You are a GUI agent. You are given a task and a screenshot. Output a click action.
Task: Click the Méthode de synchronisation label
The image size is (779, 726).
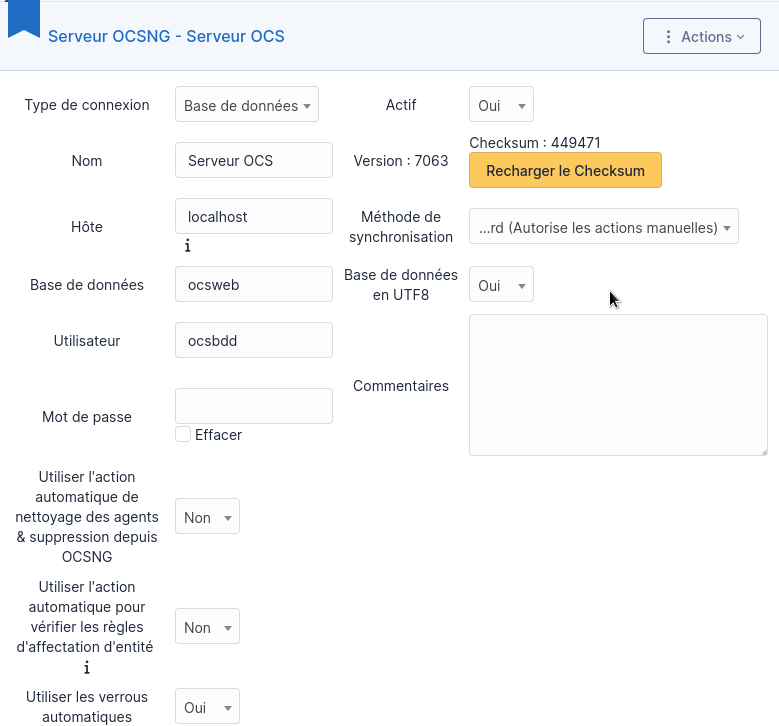(401, 227)
